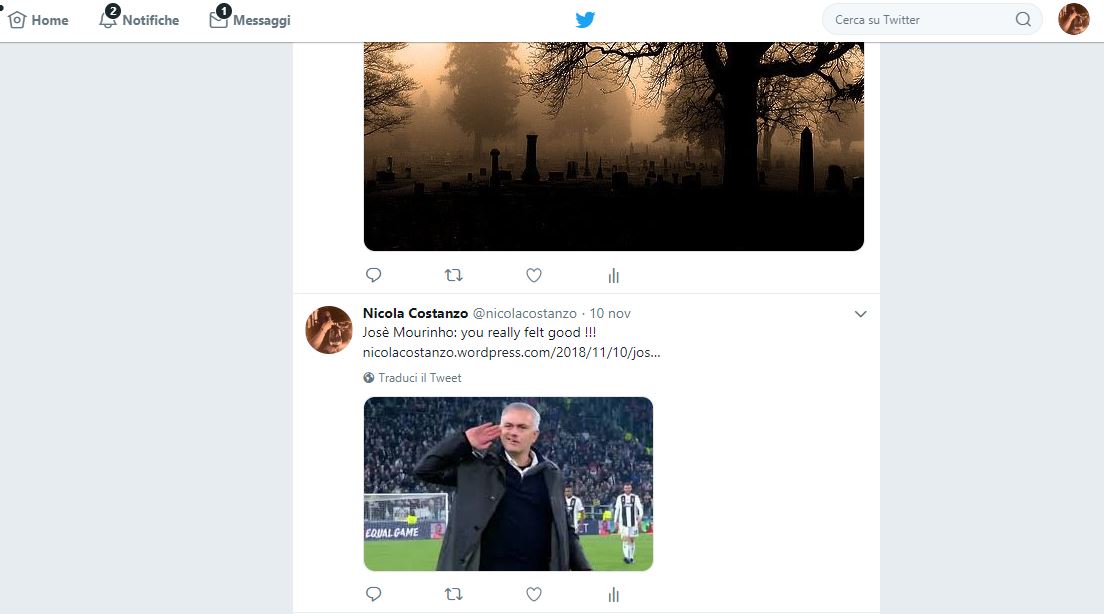Reply to the Mourinho tweet
Screen dimensions: 1104x614
click(374, 594)
